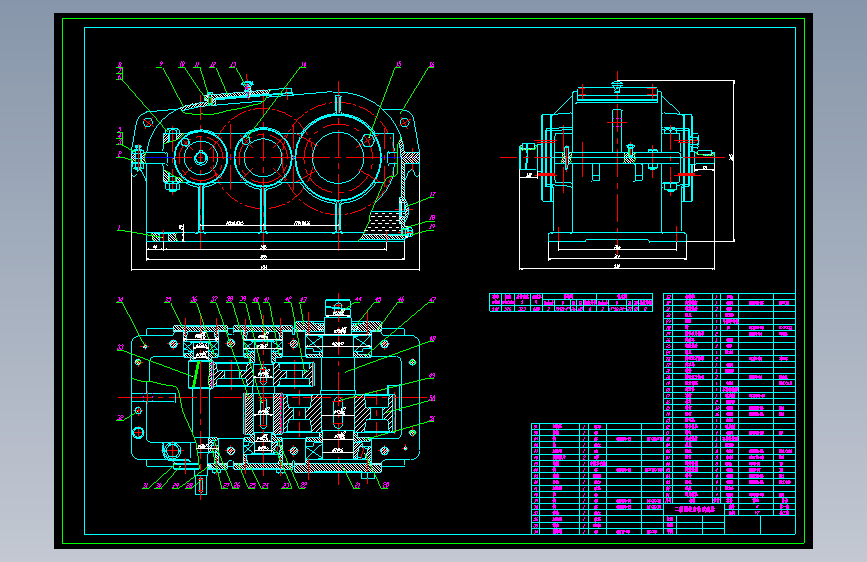Select balloon number 19 near the drain plug
This screenshot has width=867, height=562.
(x=432, y=226)
